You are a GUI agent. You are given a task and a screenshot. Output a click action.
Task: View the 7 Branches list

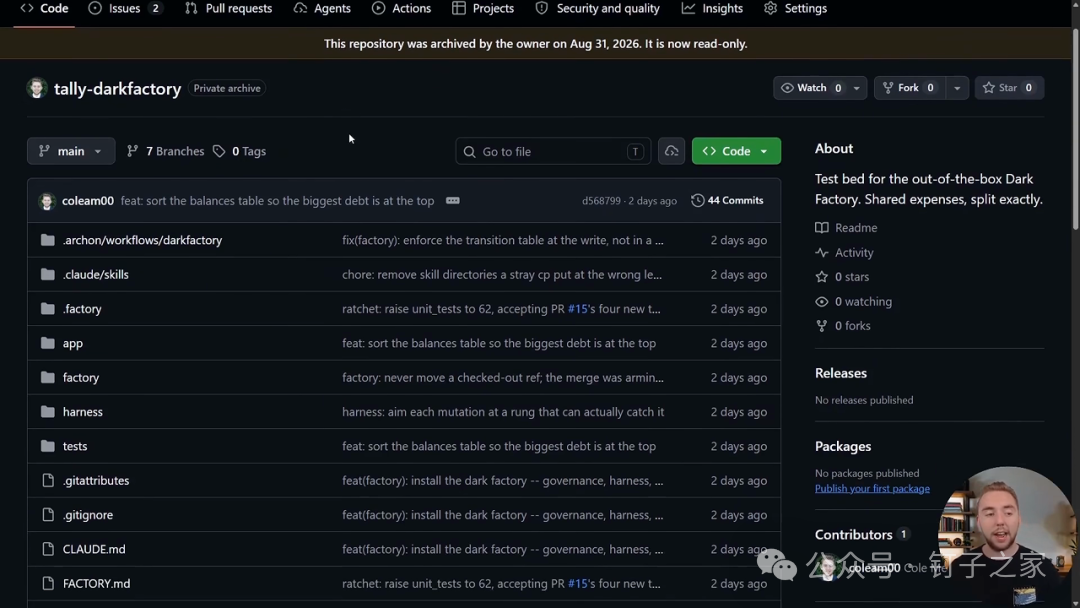pyautogui.click(x=165, y=151)
